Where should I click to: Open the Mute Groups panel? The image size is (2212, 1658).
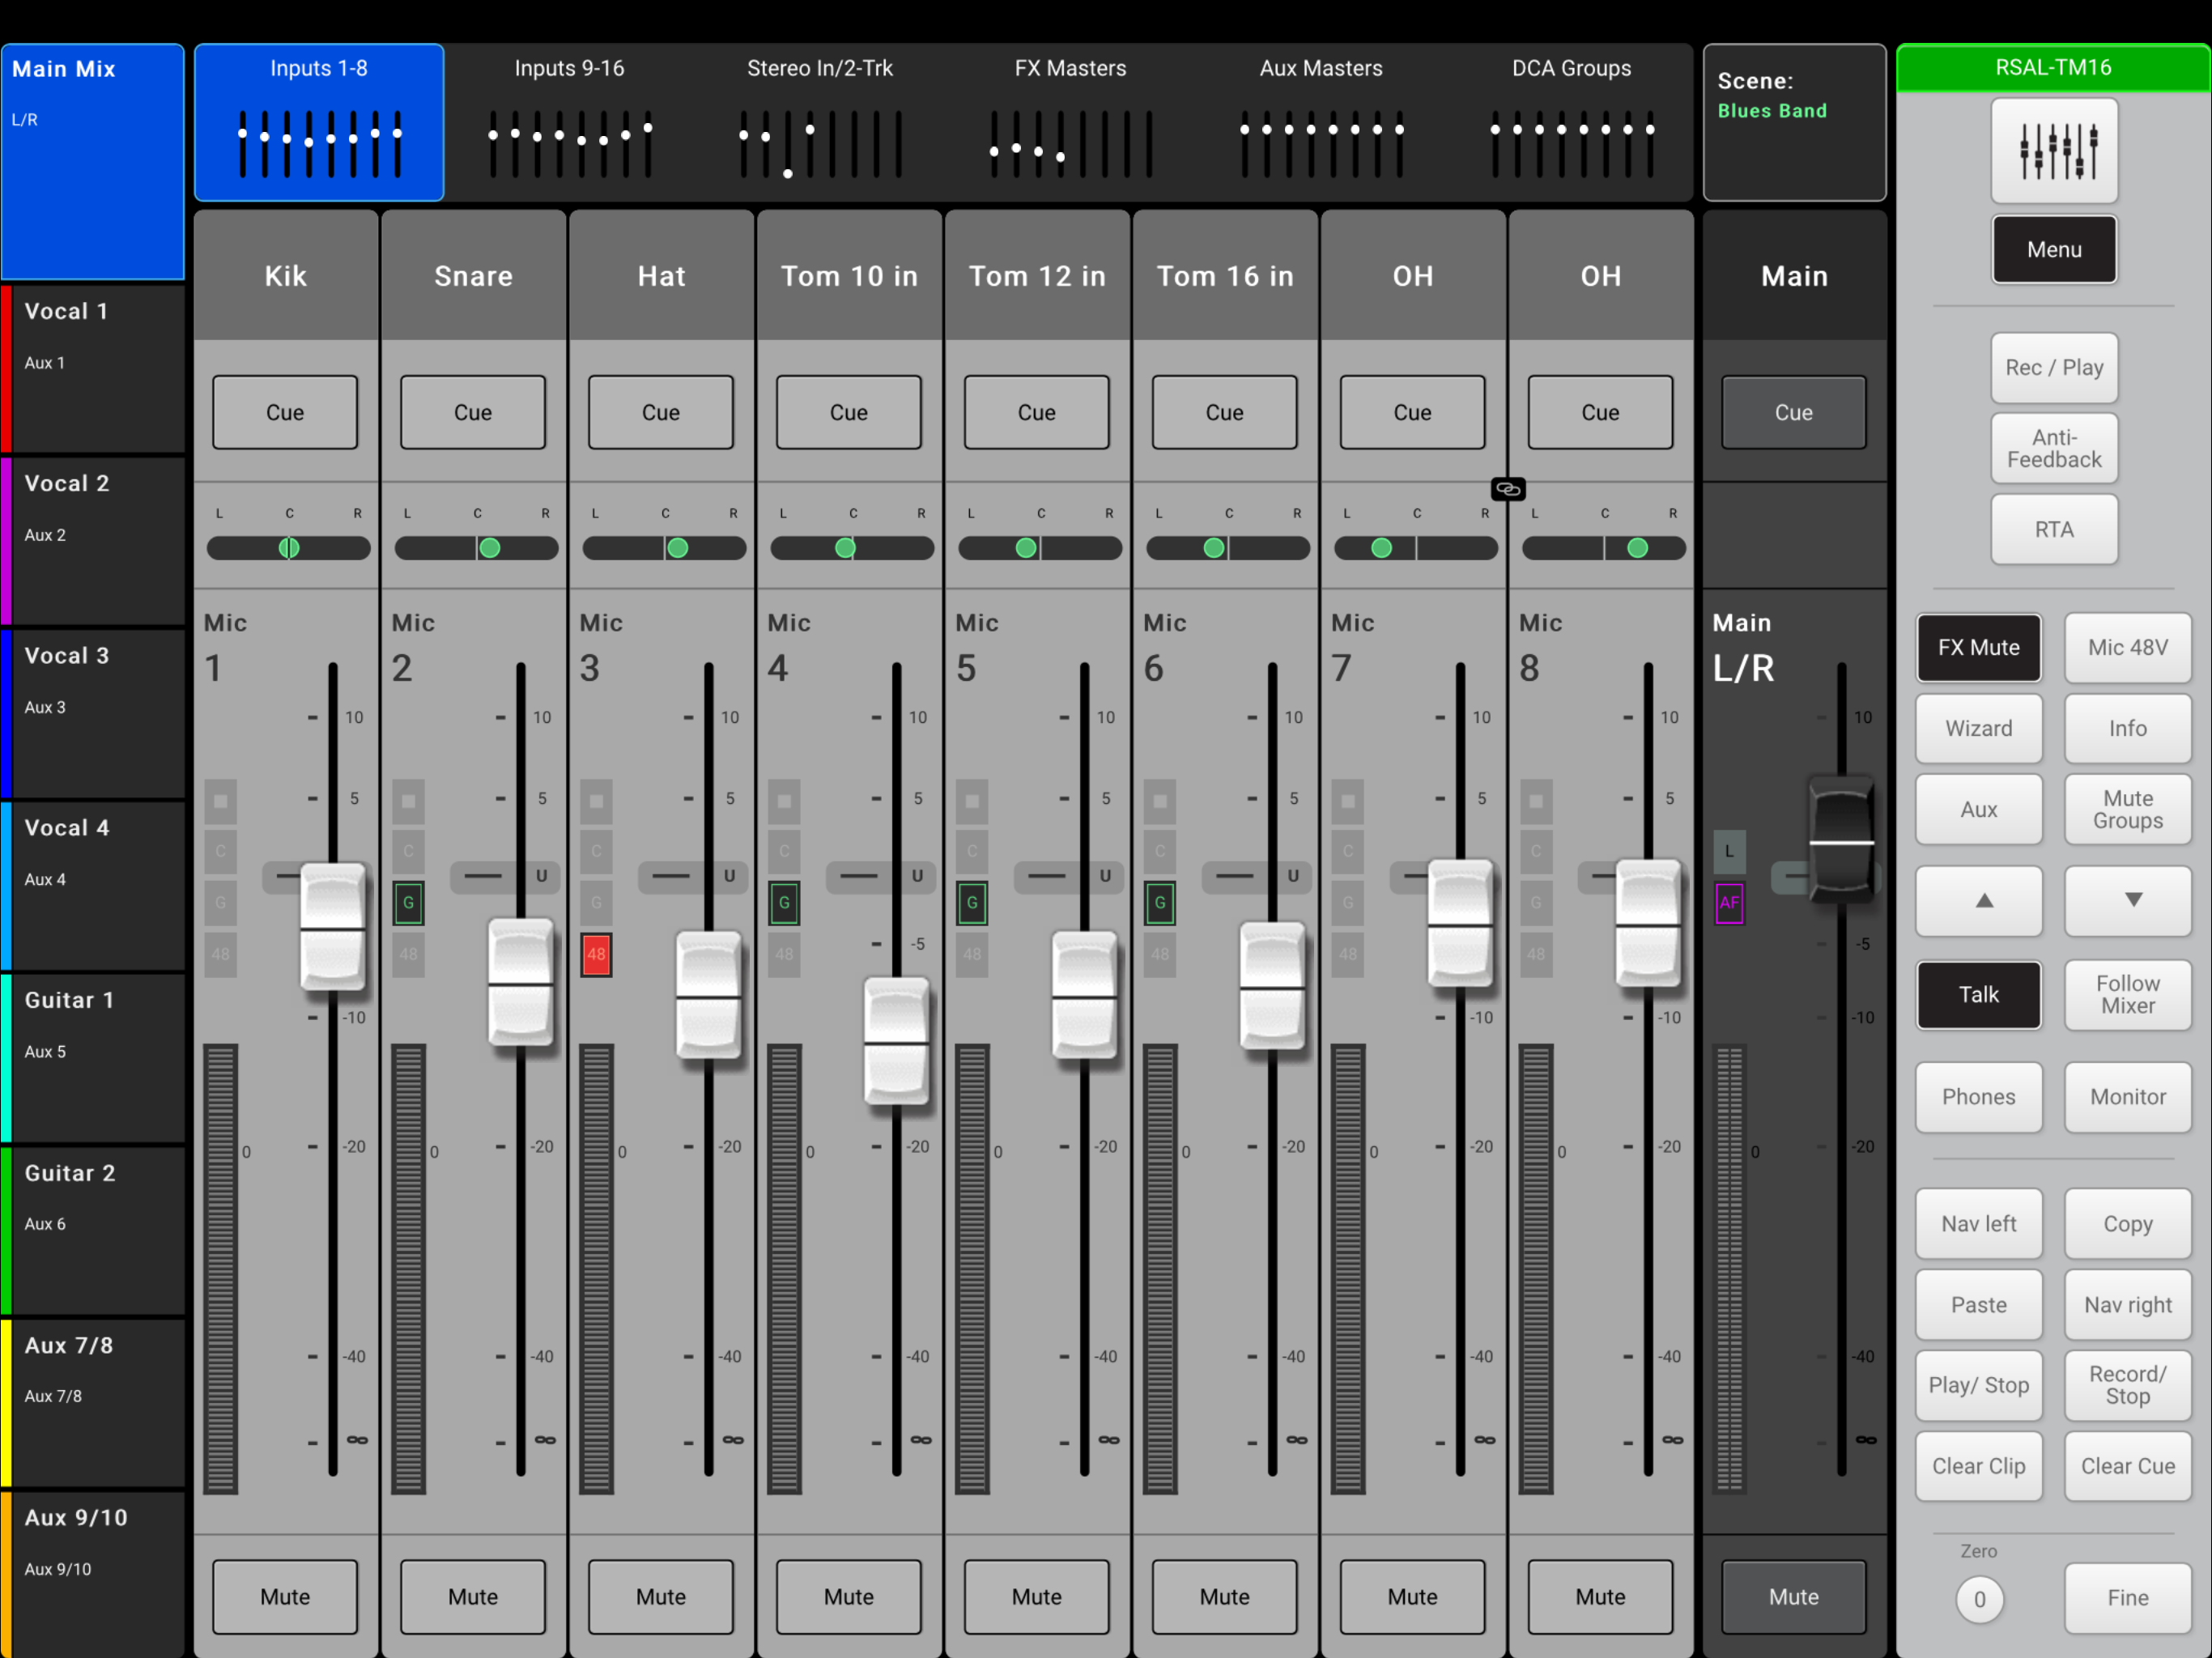tap(2127, 809)
